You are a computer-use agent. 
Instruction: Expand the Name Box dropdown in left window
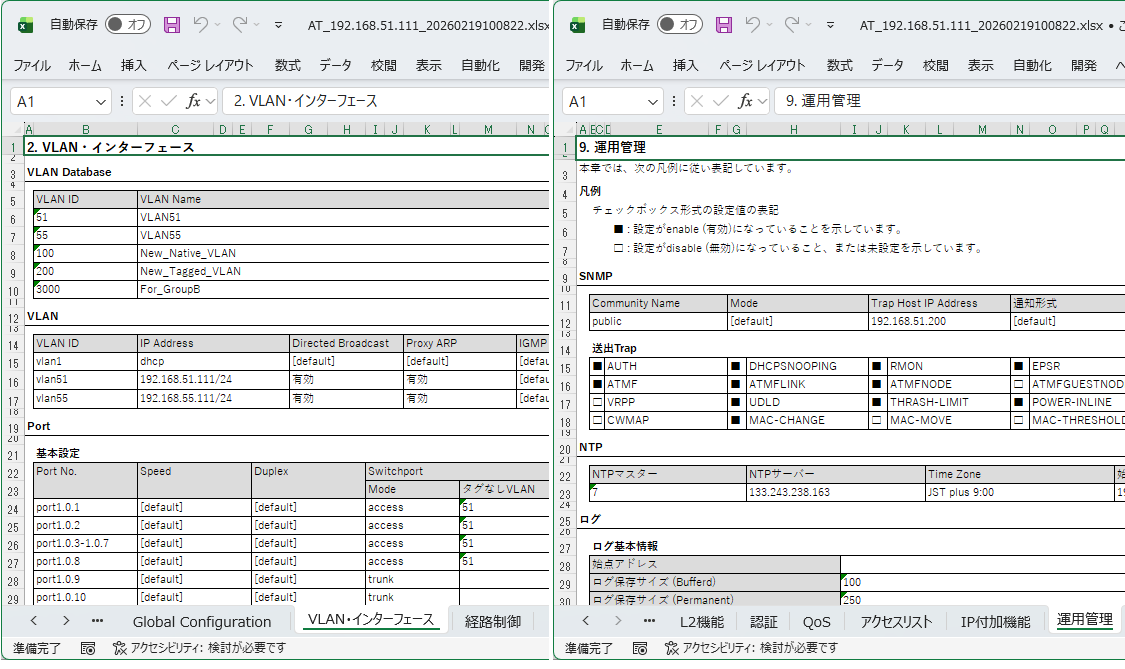coord(101,101)
